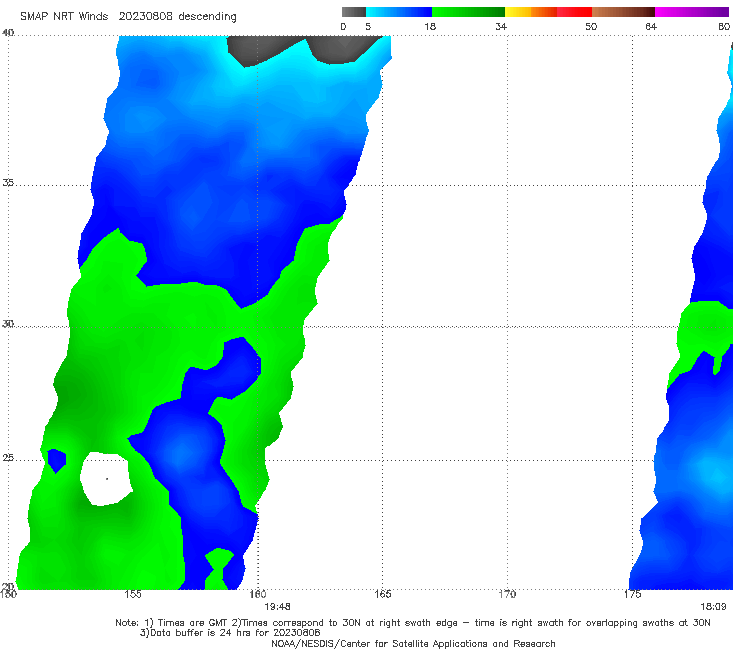Click the latitude axis label "30"
The image size is (740, 650).
coord(8,324)
